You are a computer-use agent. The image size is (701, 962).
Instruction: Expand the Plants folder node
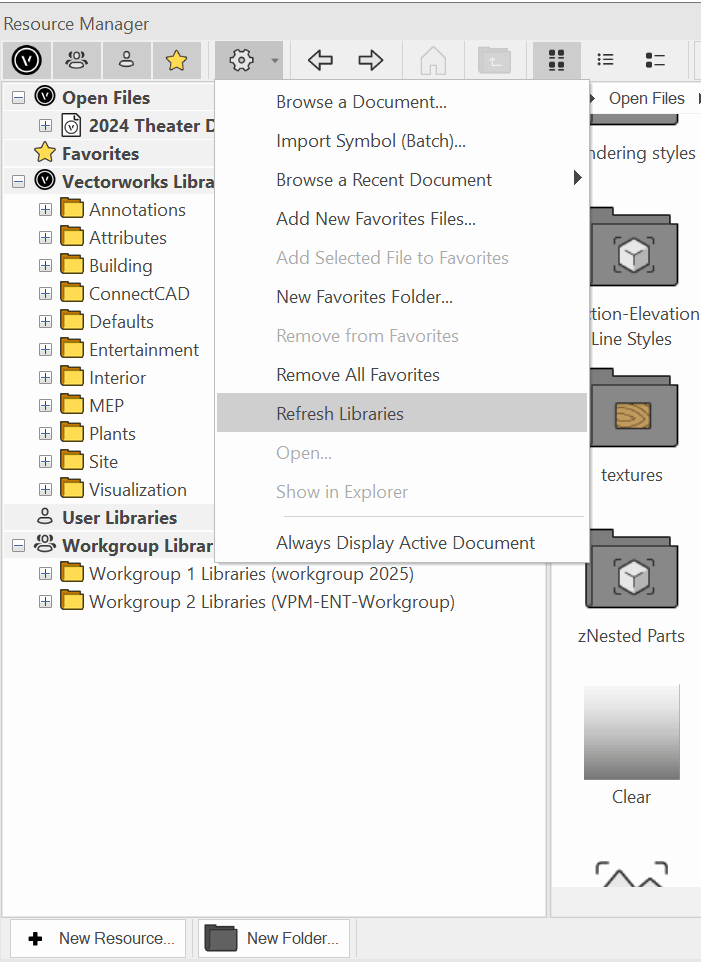[45, 433]
